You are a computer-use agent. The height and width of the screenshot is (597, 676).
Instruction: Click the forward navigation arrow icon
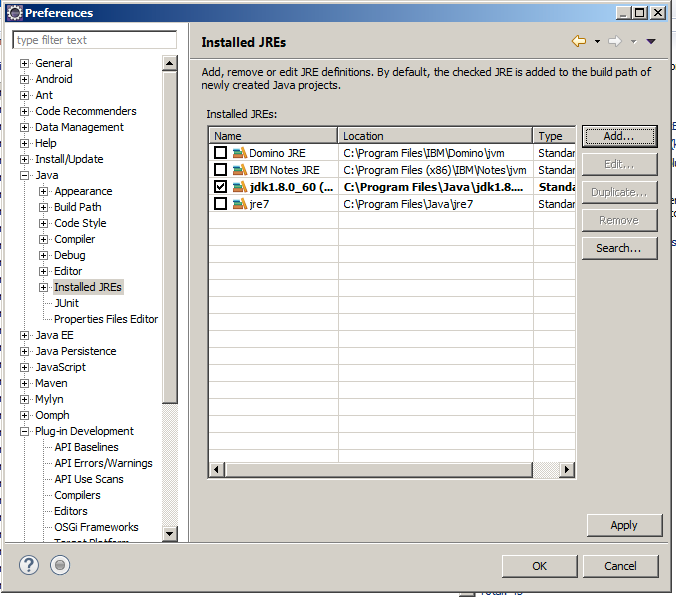pyautogui.click(x=614, y=41)
